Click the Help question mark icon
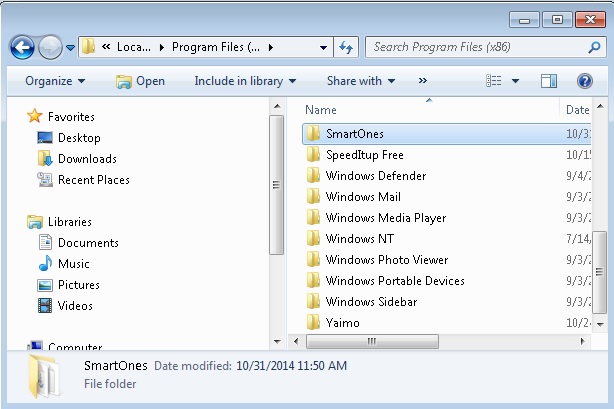 tap(584, 81)
